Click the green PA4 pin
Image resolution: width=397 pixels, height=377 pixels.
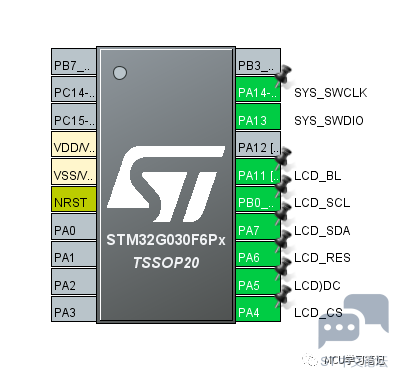258,309
